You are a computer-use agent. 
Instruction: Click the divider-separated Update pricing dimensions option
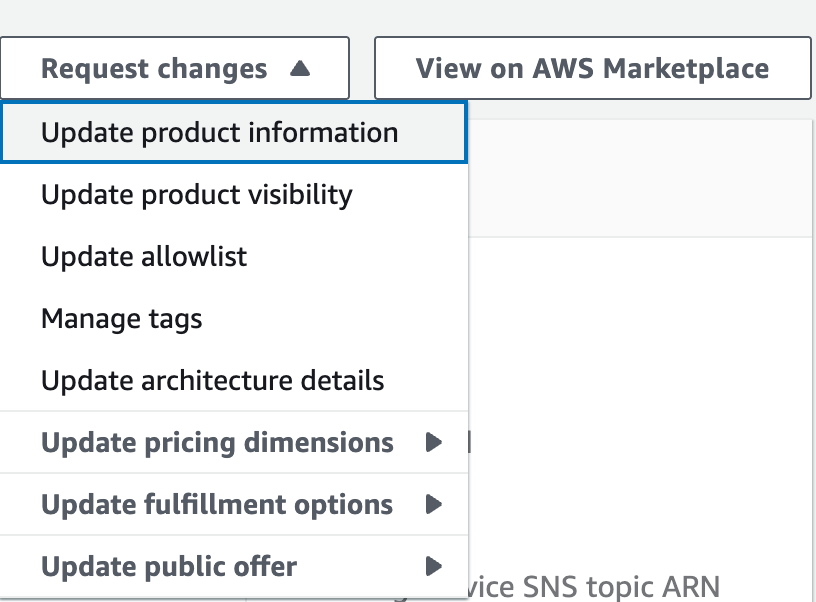coord(216,442)
